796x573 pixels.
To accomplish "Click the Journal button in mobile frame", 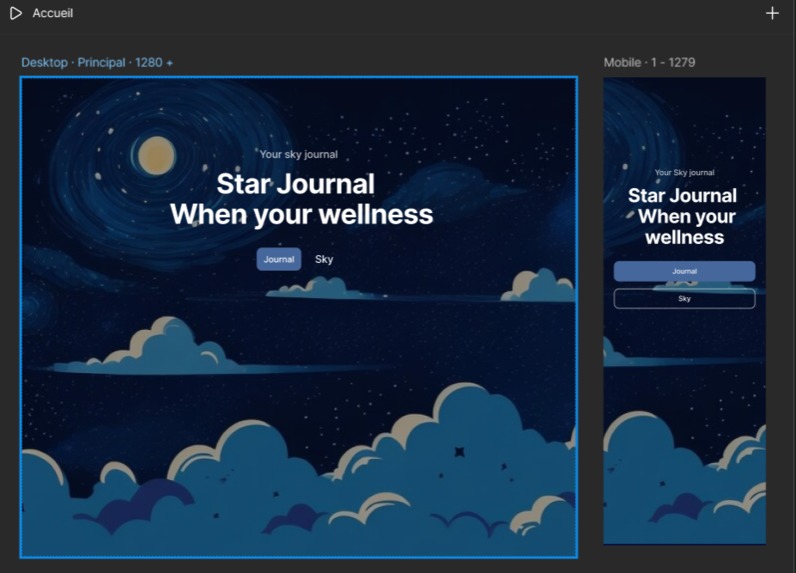I will coord(684,271).
